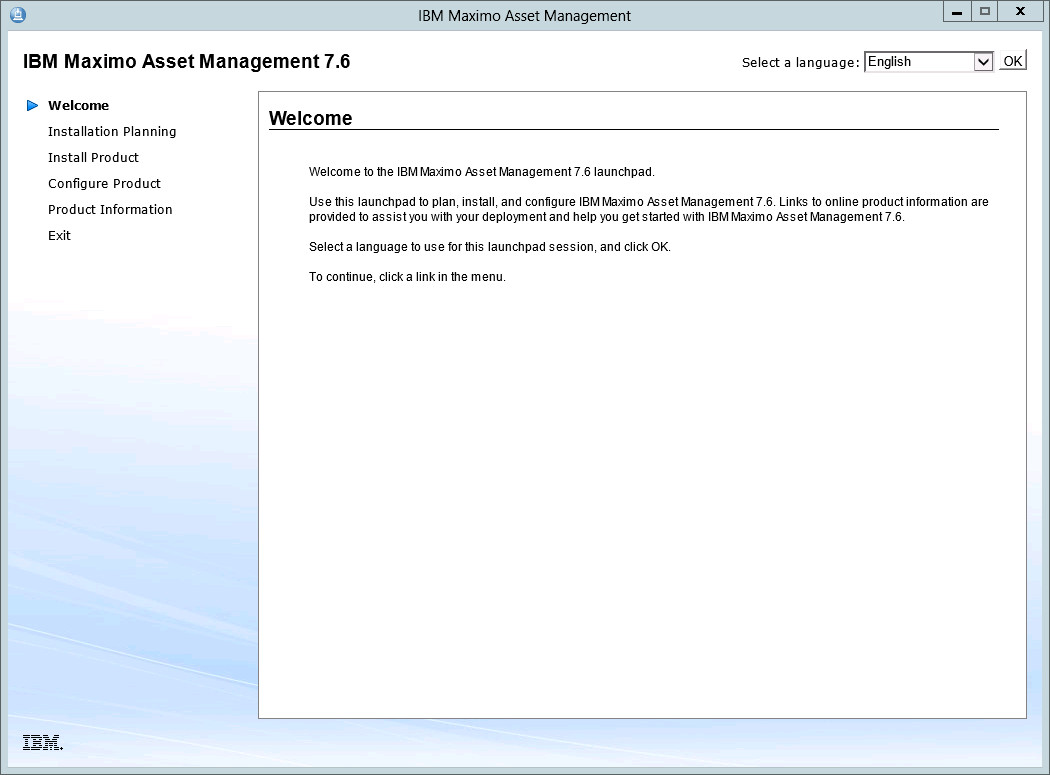
Task: Click Exit in the left menu
Action: pos(59,235)
